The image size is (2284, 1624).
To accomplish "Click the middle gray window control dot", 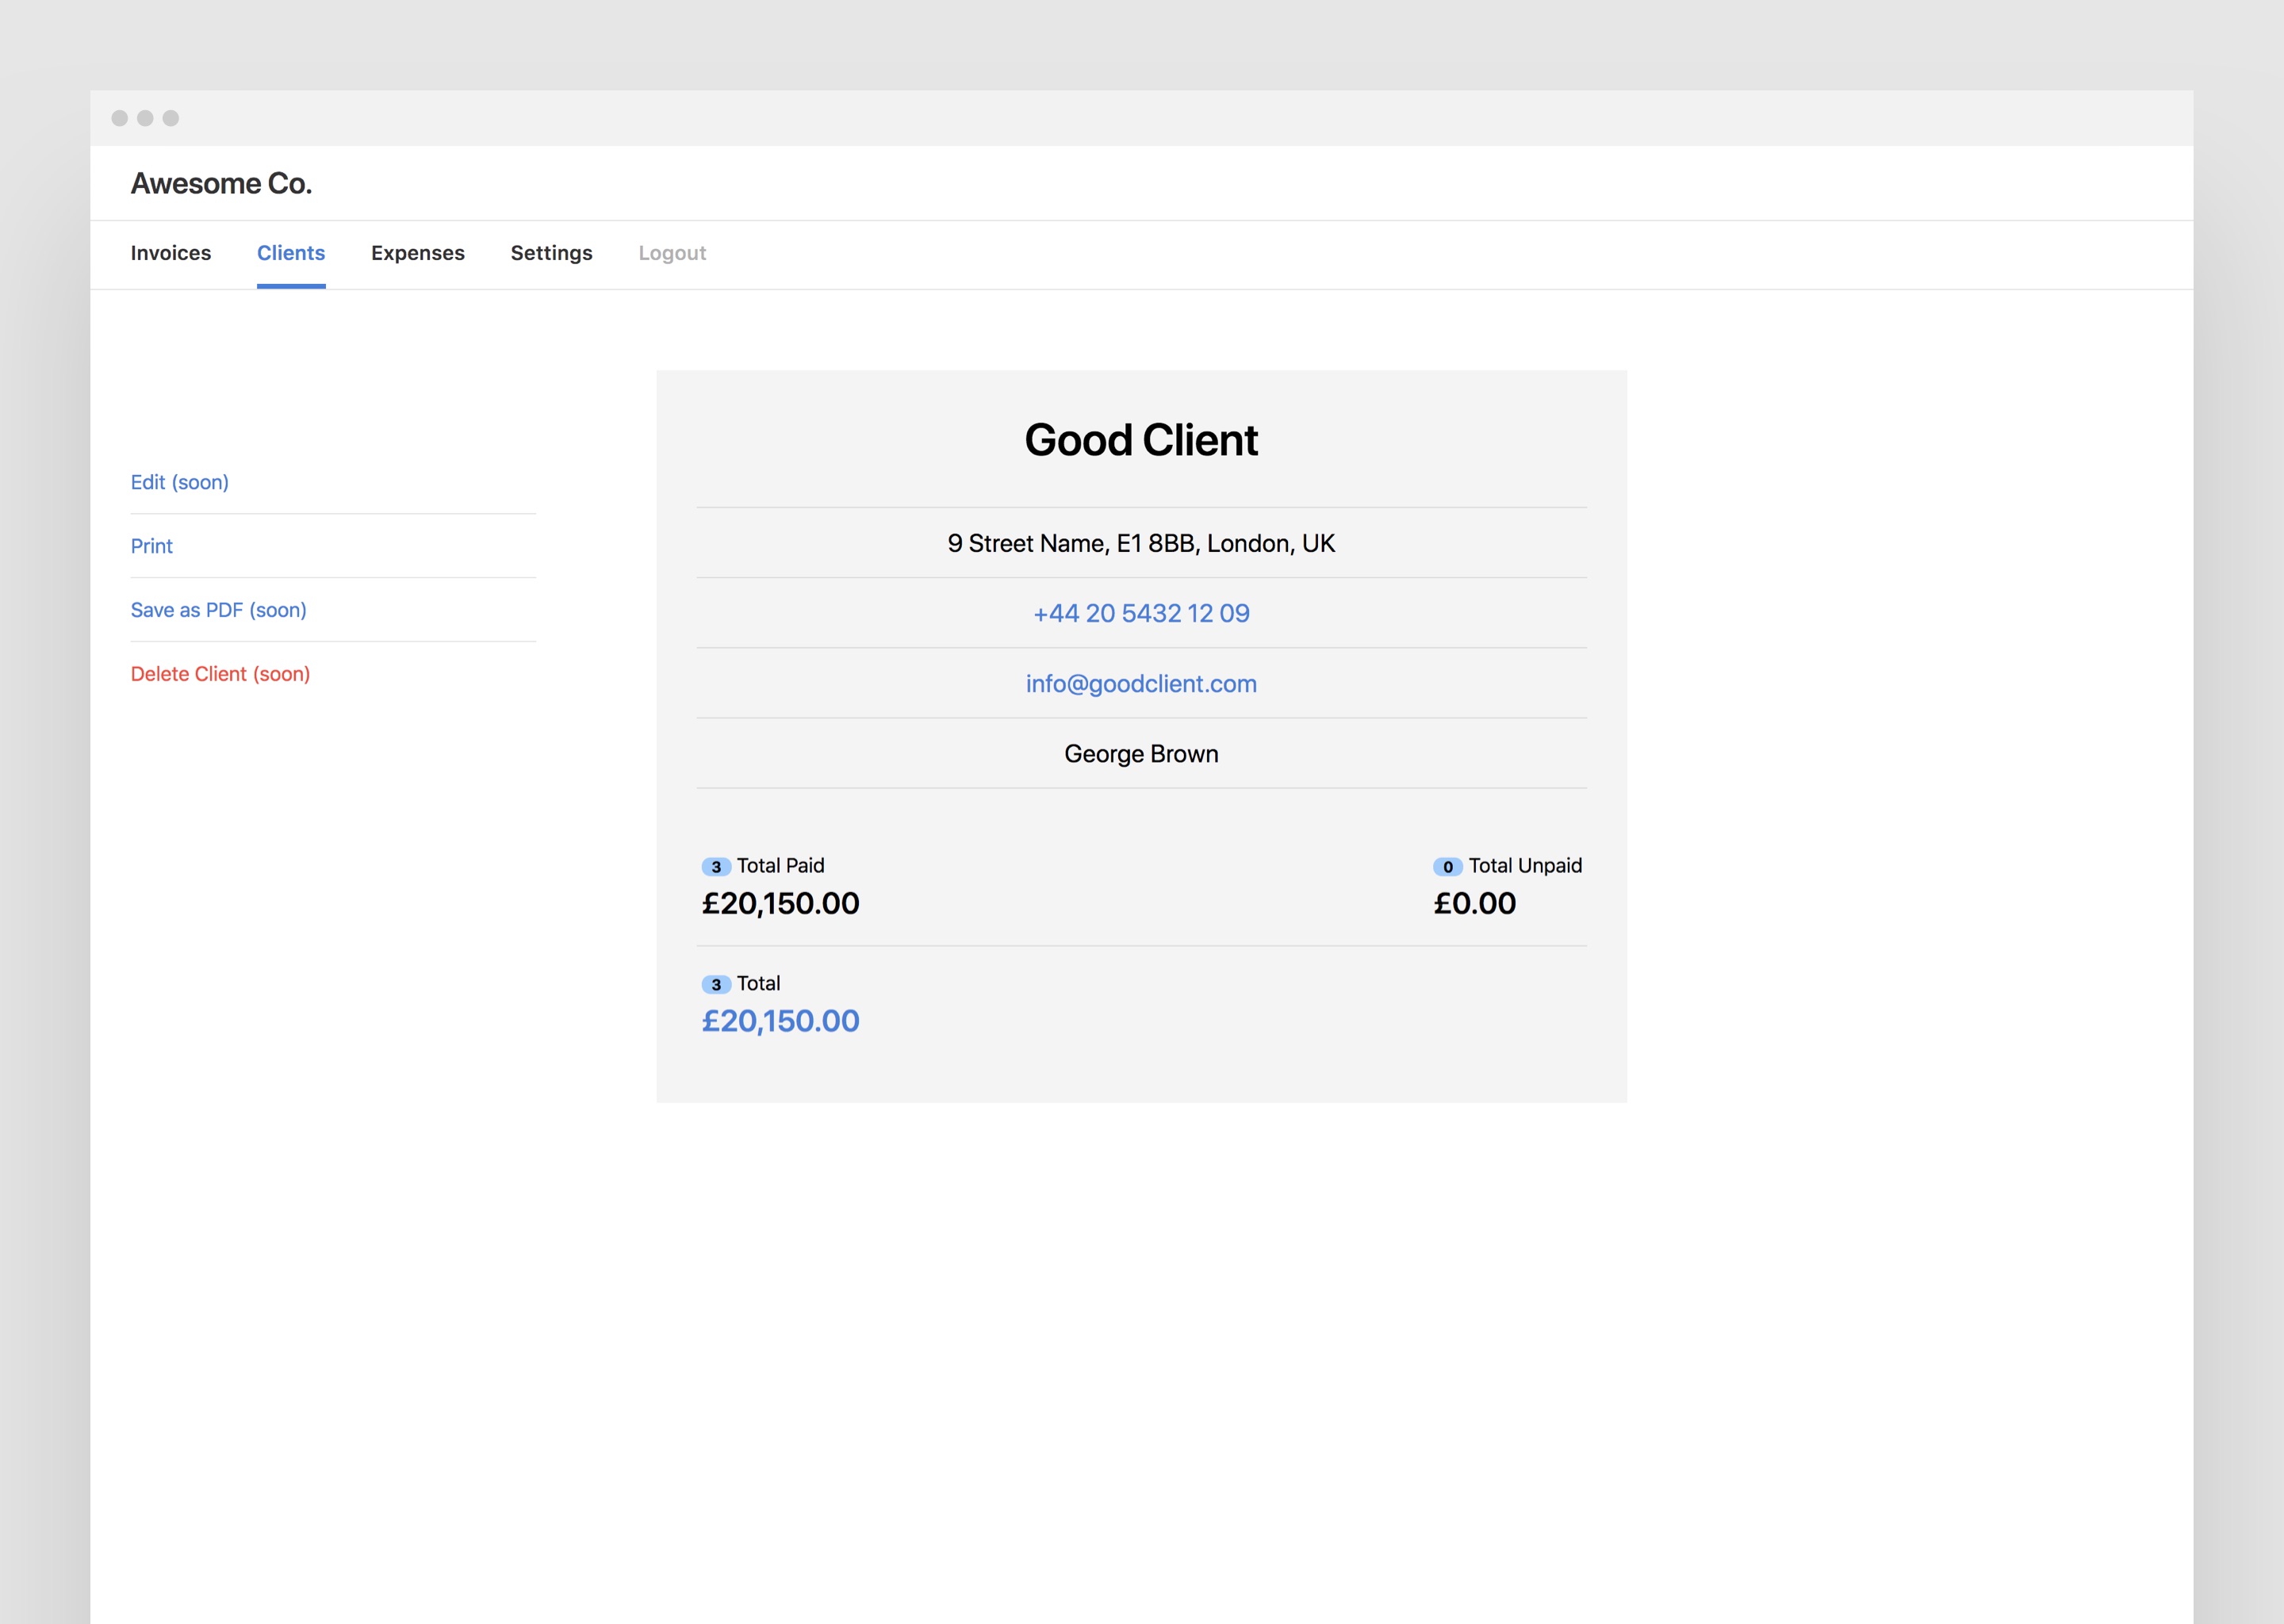I will tap(145, 118).
